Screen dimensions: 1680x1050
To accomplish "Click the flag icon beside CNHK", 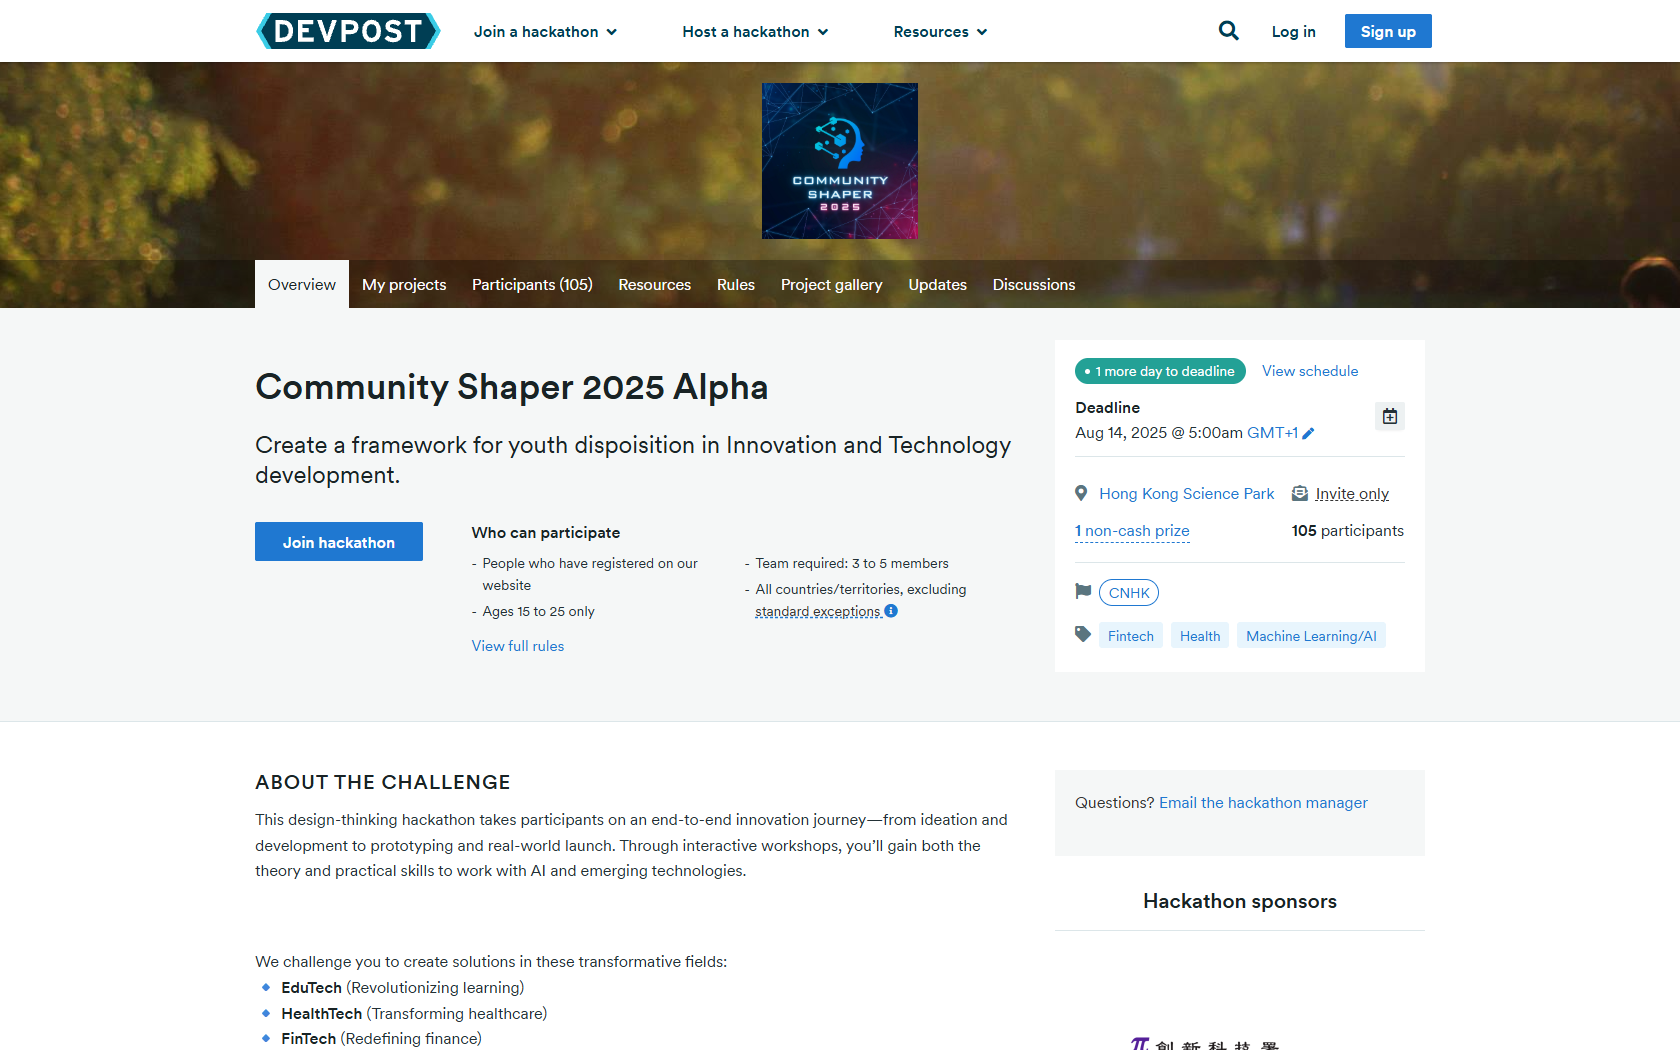I will click(x=1083, y=591).
